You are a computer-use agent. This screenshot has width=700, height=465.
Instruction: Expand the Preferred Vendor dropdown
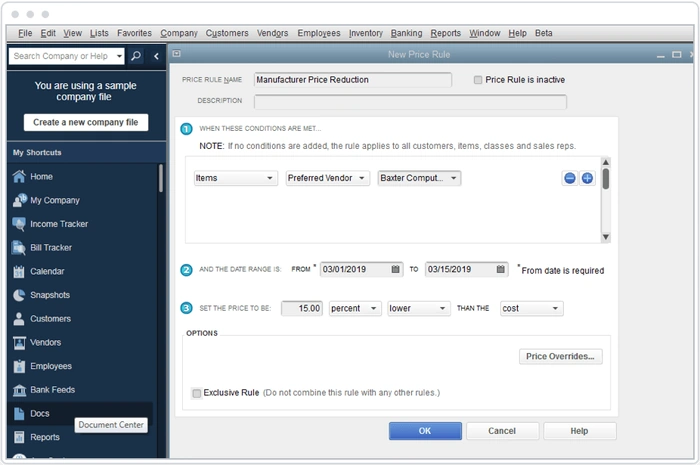click(x=327, y=178)
